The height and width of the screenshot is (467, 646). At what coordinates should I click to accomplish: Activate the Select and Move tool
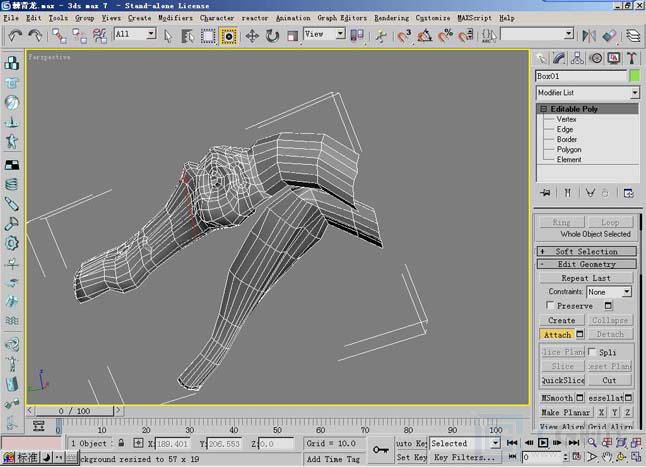click(x=252, y=36)
